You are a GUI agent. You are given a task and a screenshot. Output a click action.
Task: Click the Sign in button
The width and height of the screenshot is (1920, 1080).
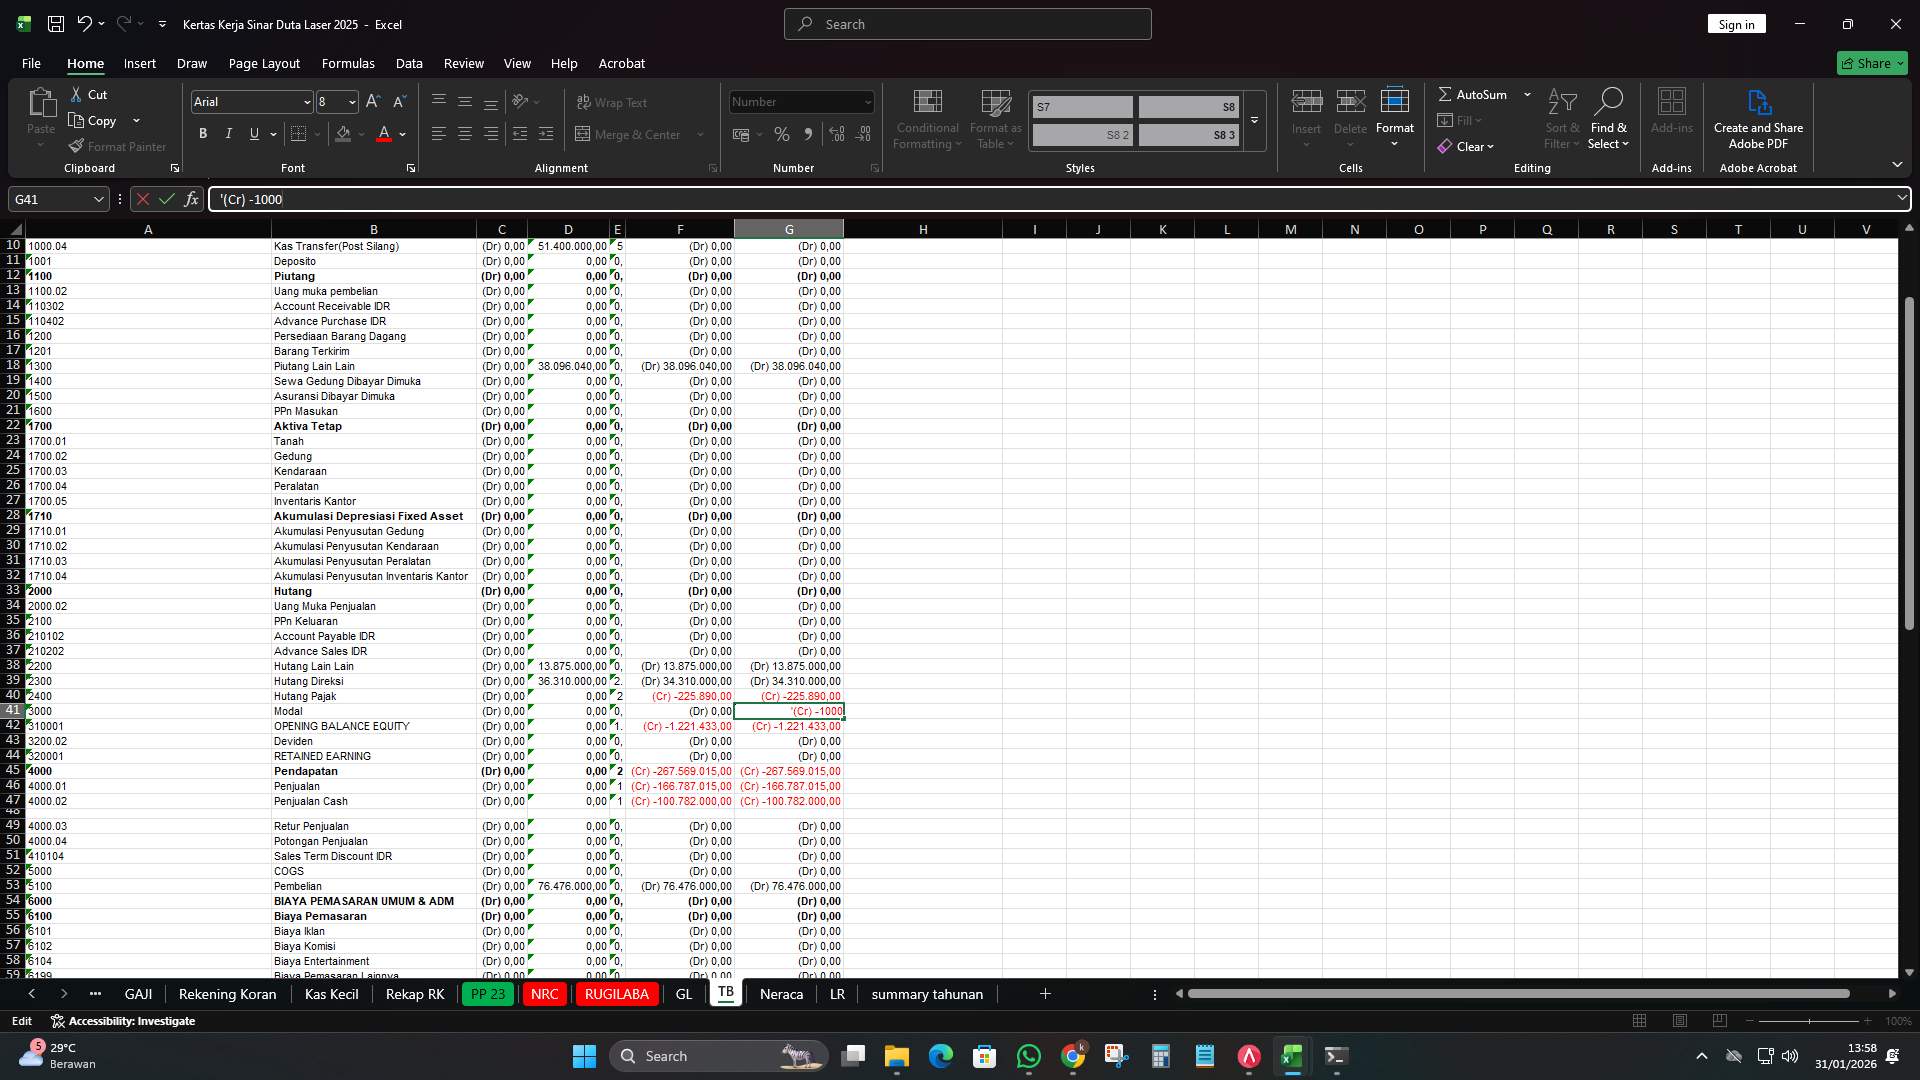tap(1736, 23)
